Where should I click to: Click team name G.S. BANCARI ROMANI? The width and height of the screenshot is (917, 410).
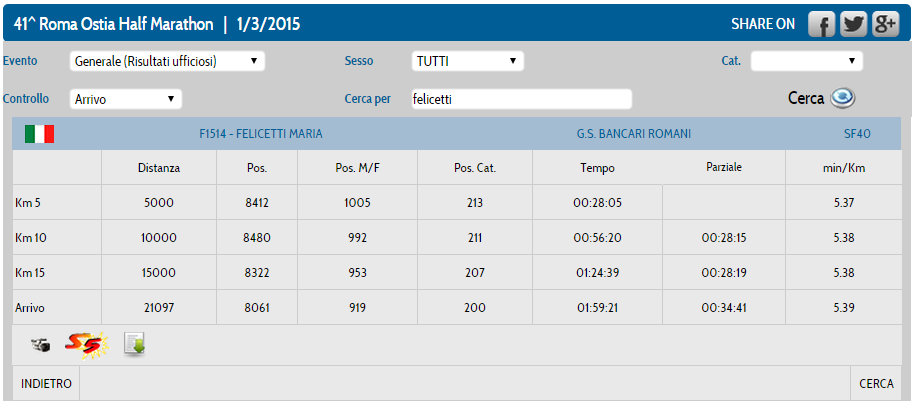[633, 134]
